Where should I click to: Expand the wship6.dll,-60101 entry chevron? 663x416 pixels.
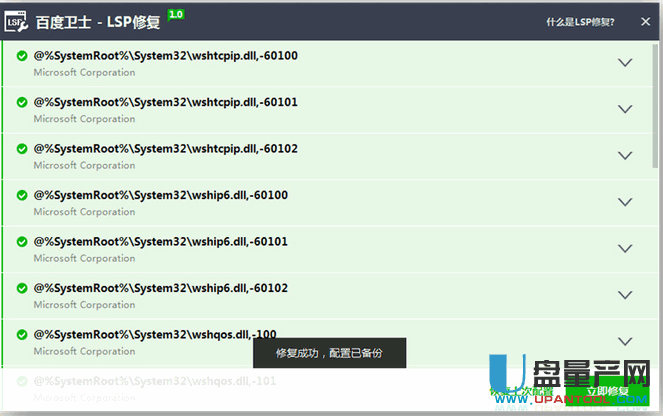coord(626,249)
